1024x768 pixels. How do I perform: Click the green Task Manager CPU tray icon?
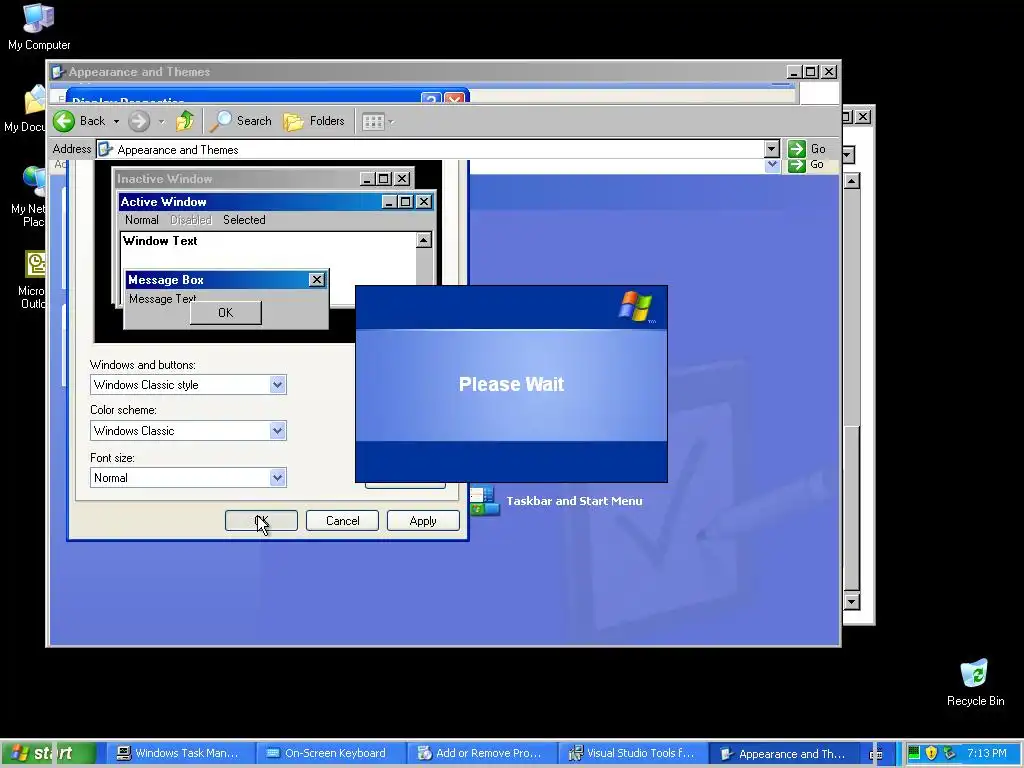[x=914, y=753]
